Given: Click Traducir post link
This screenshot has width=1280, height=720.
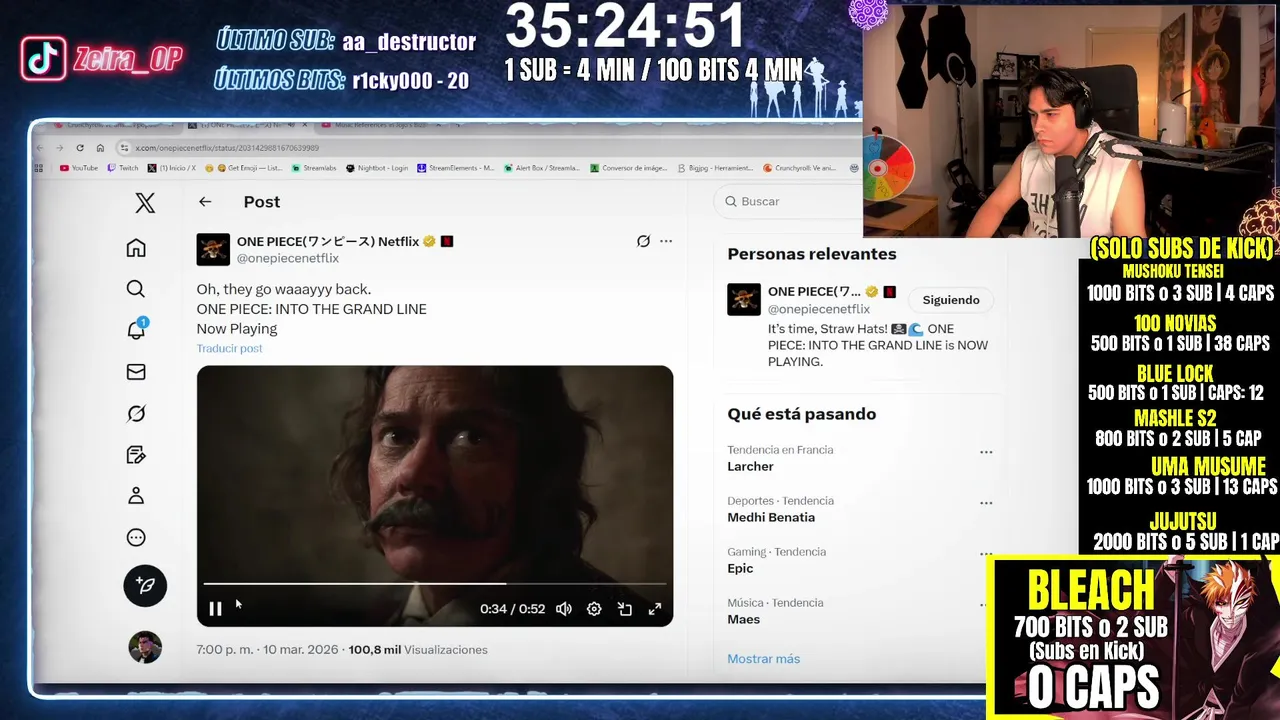Looking at the screenshot, I should coord(229,348).
